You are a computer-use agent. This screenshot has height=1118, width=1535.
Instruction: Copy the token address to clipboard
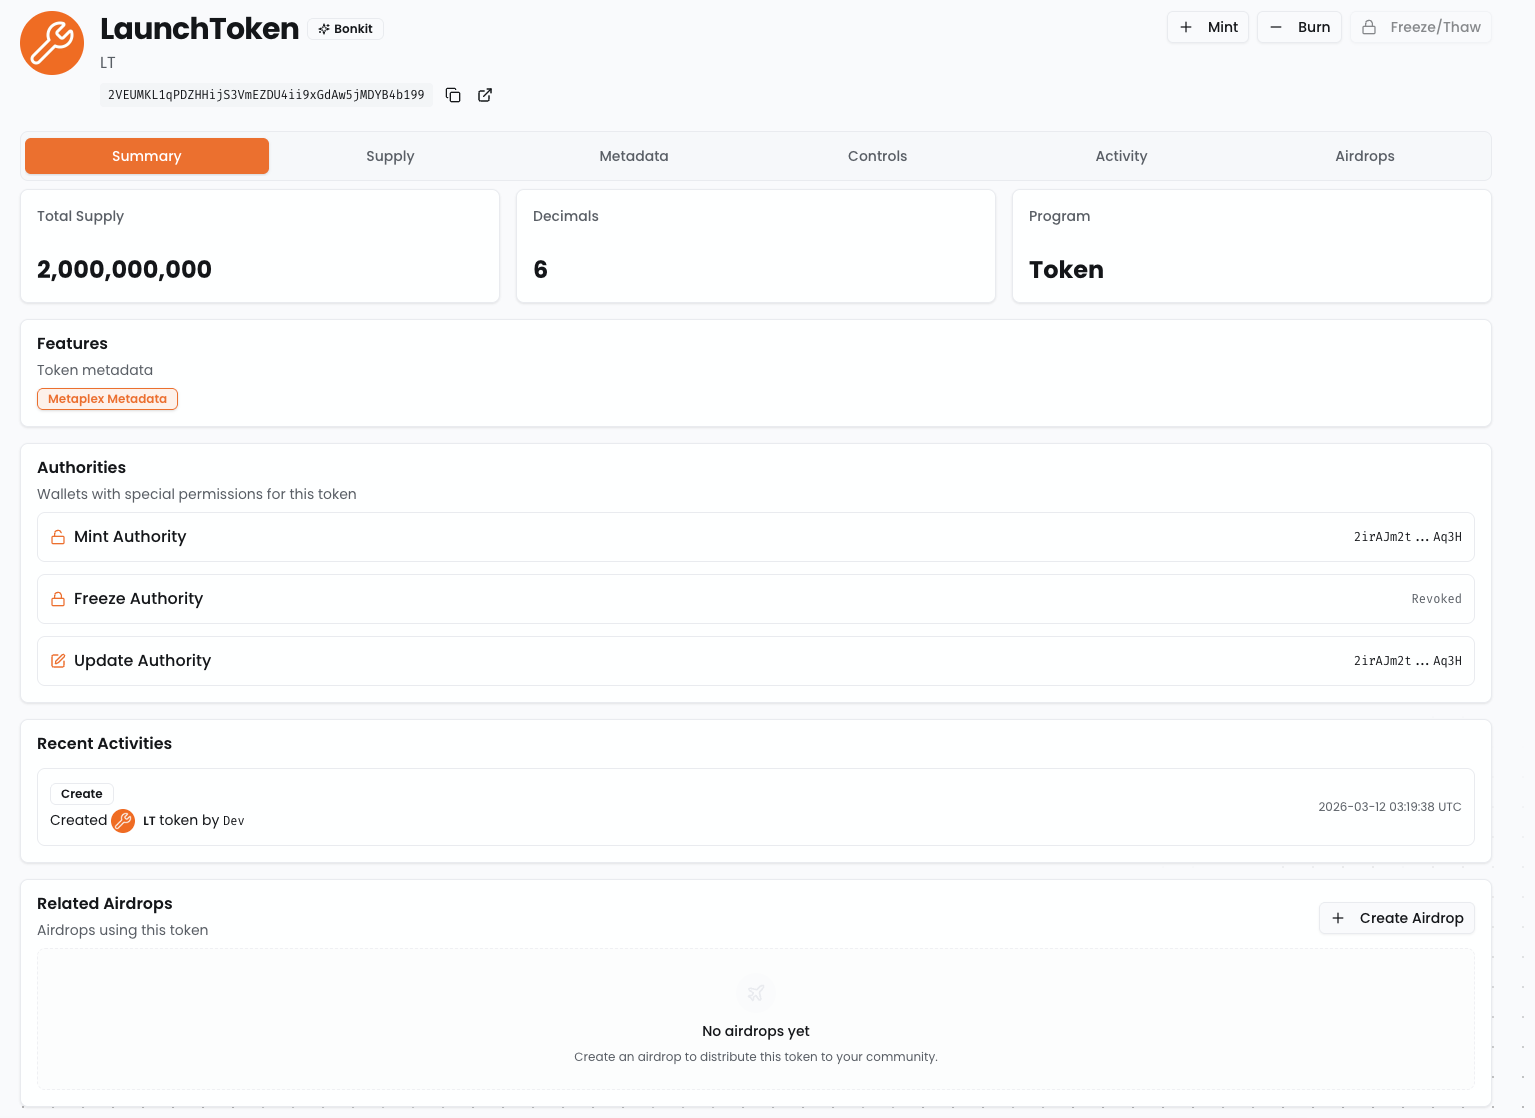point(453,95)
